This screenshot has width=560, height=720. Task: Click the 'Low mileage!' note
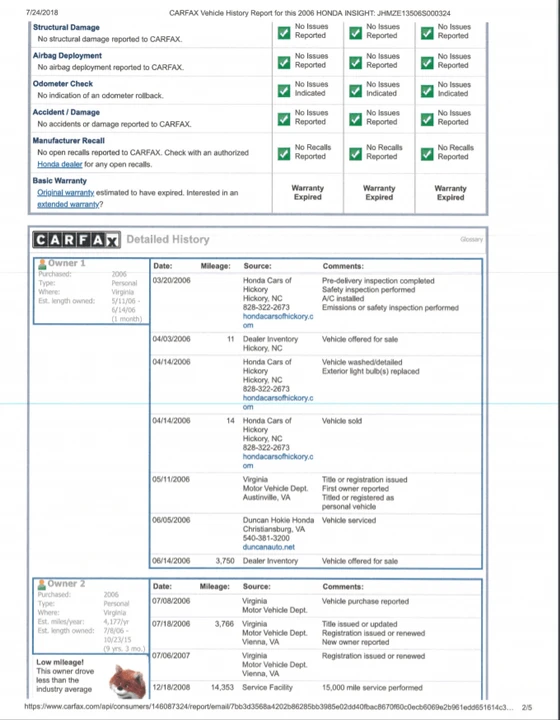pyautogui.click(x=60, y=662)
